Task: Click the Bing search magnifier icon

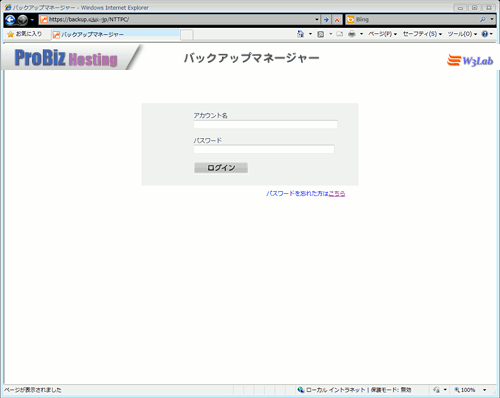Action: tap(482, 20)
